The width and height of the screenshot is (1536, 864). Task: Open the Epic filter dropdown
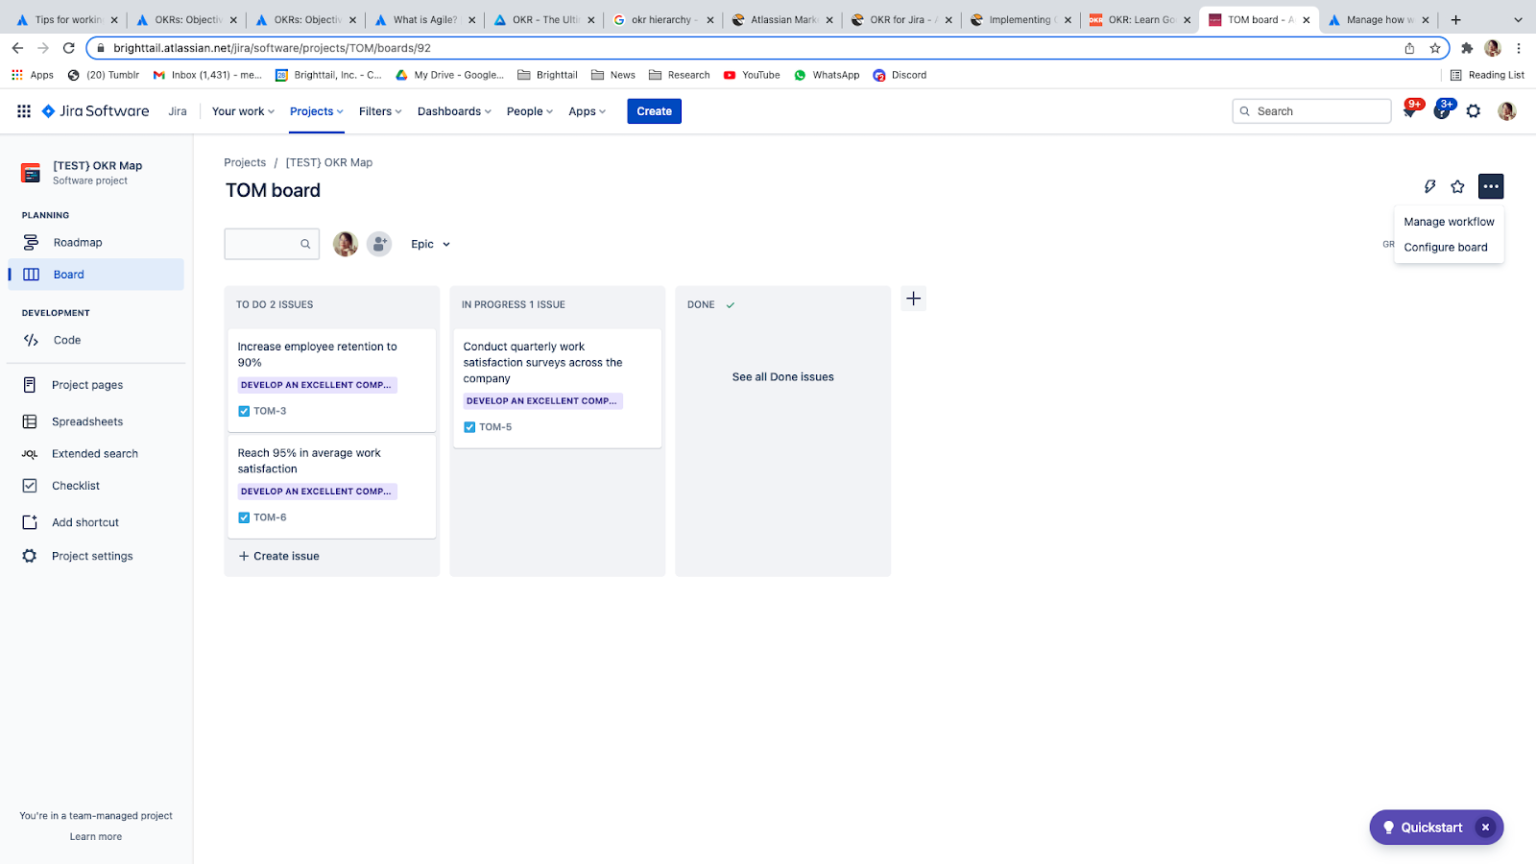coord(430,243)
